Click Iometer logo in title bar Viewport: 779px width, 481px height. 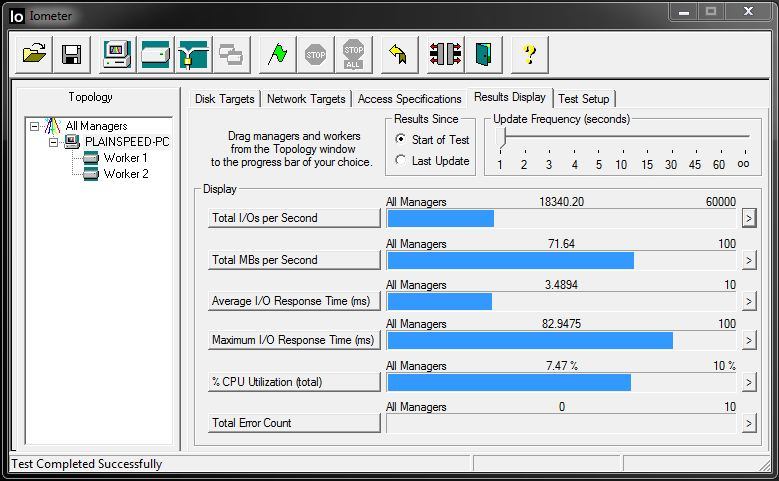click(16, 16)
